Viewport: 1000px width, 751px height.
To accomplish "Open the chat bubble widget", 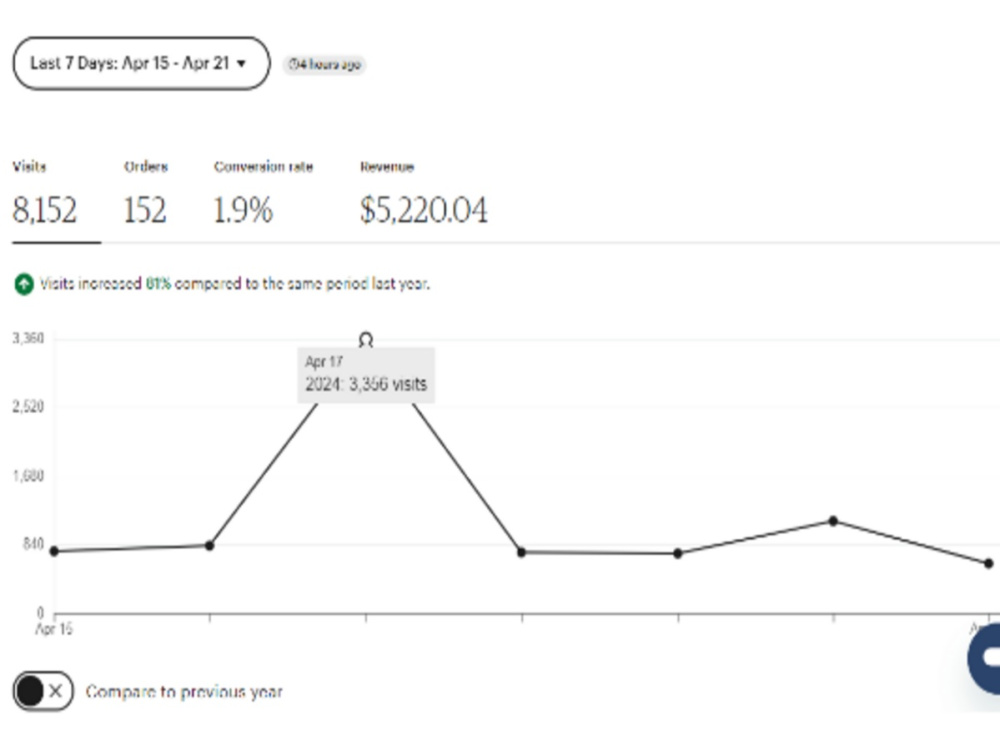I will tap(984, 659).
